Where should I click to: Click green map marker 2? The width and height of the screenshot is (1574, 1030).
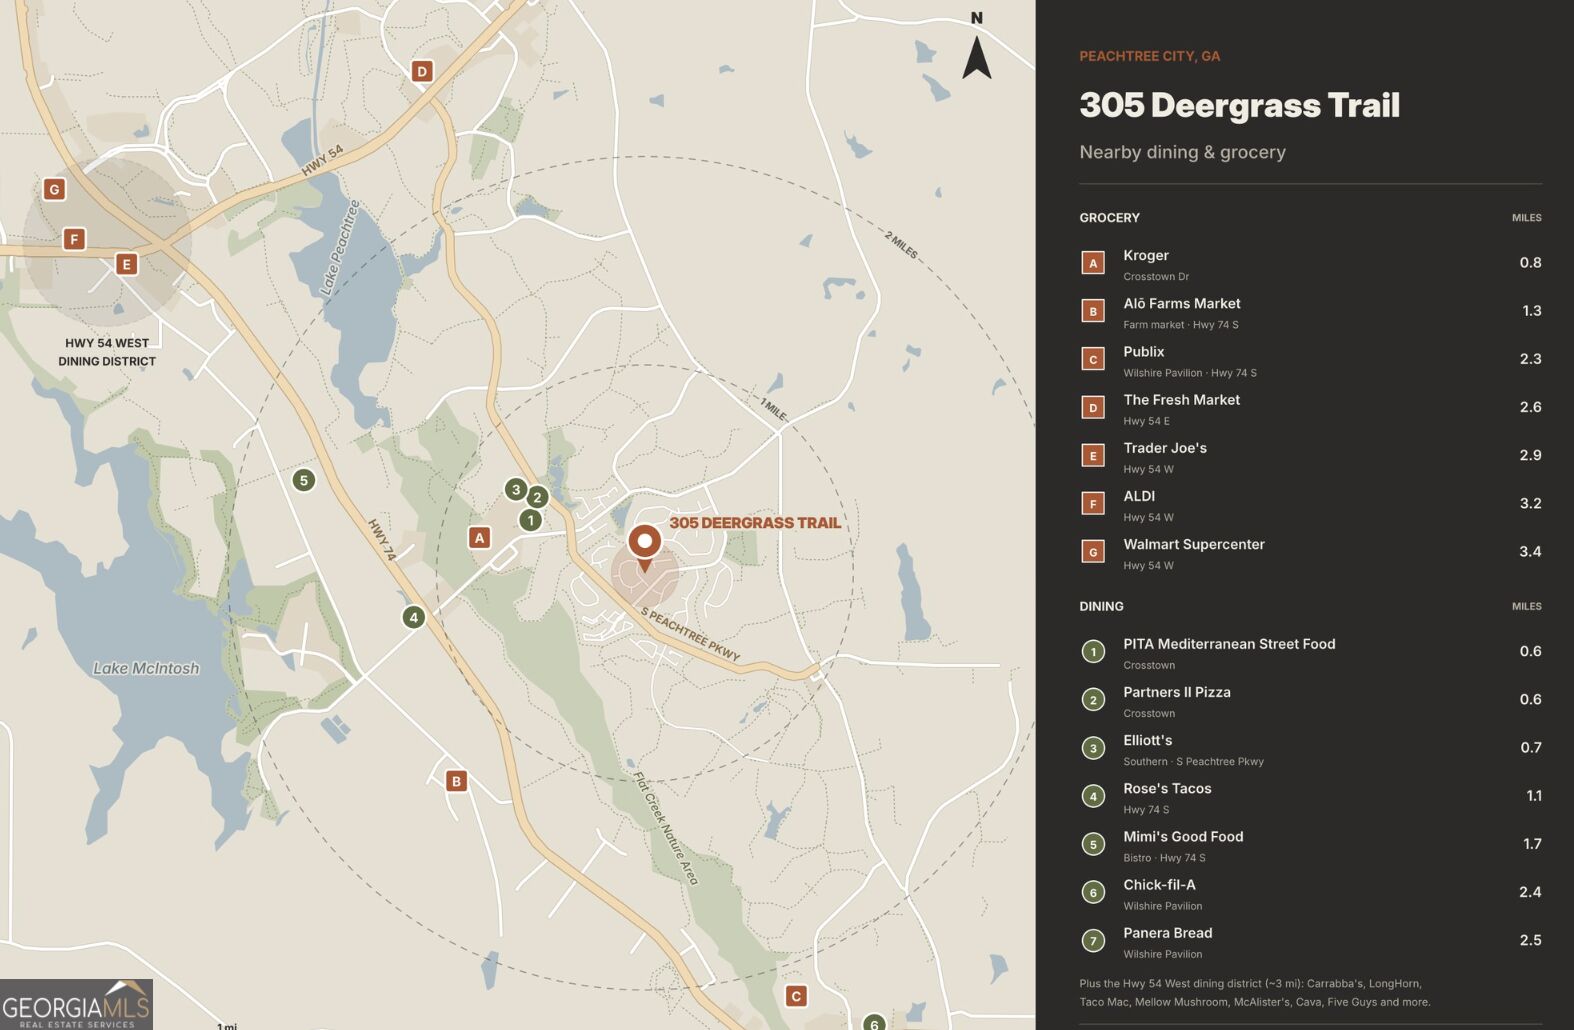coord(537,497)
